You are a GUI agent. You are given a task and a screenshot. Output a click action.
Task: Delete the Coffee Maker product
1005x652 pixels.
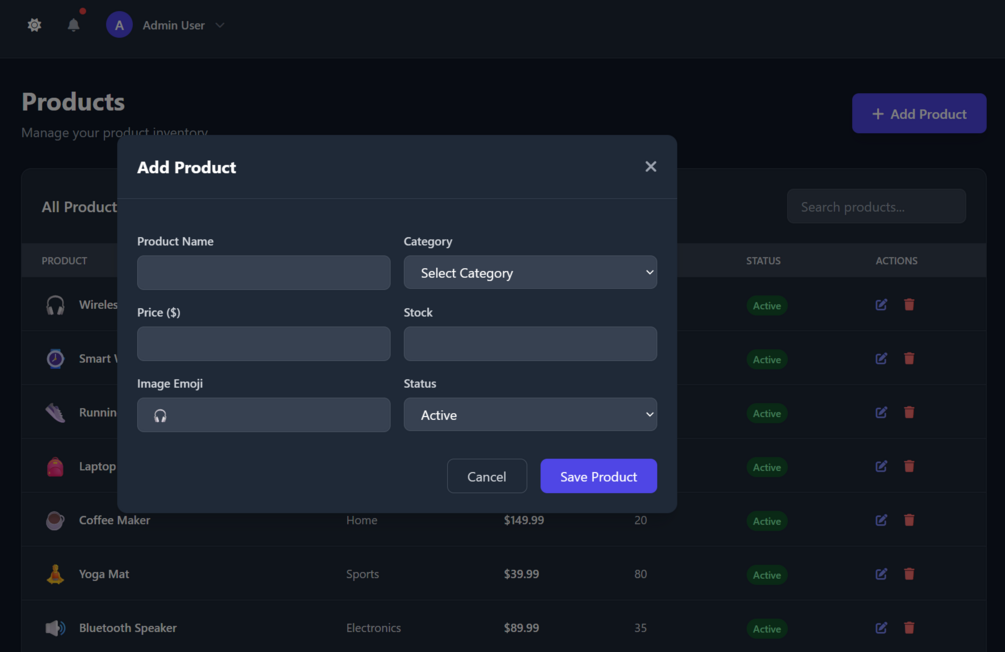point(909,520)
